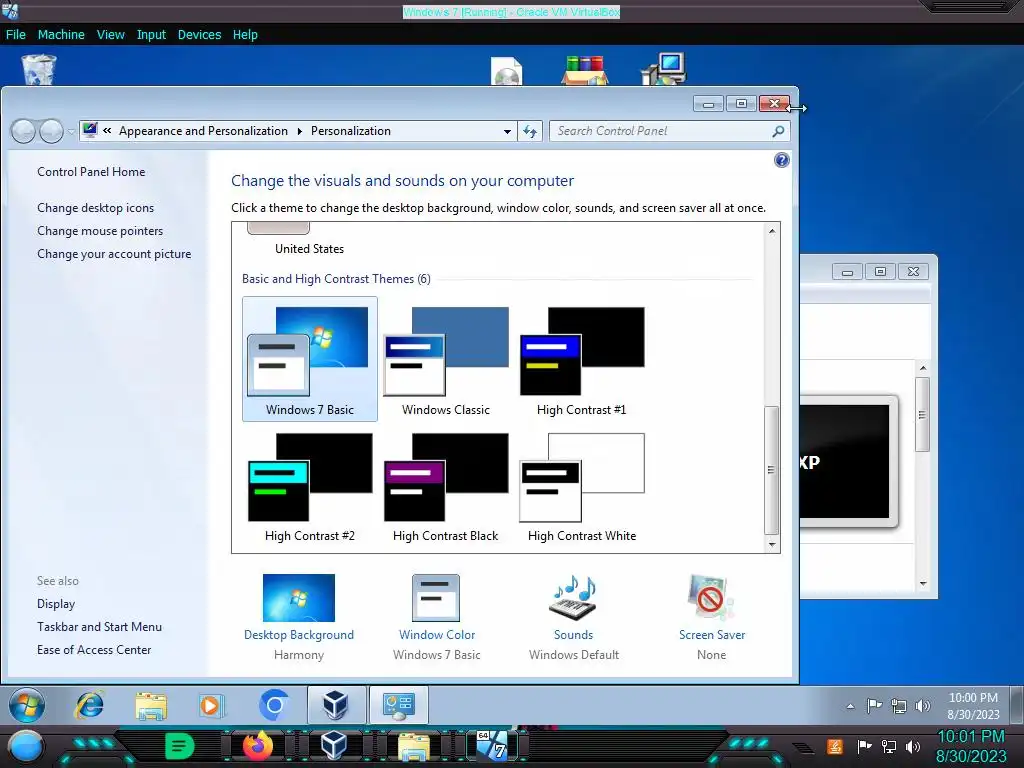Expand the double chevron in address bar

[x=107, y=131]
